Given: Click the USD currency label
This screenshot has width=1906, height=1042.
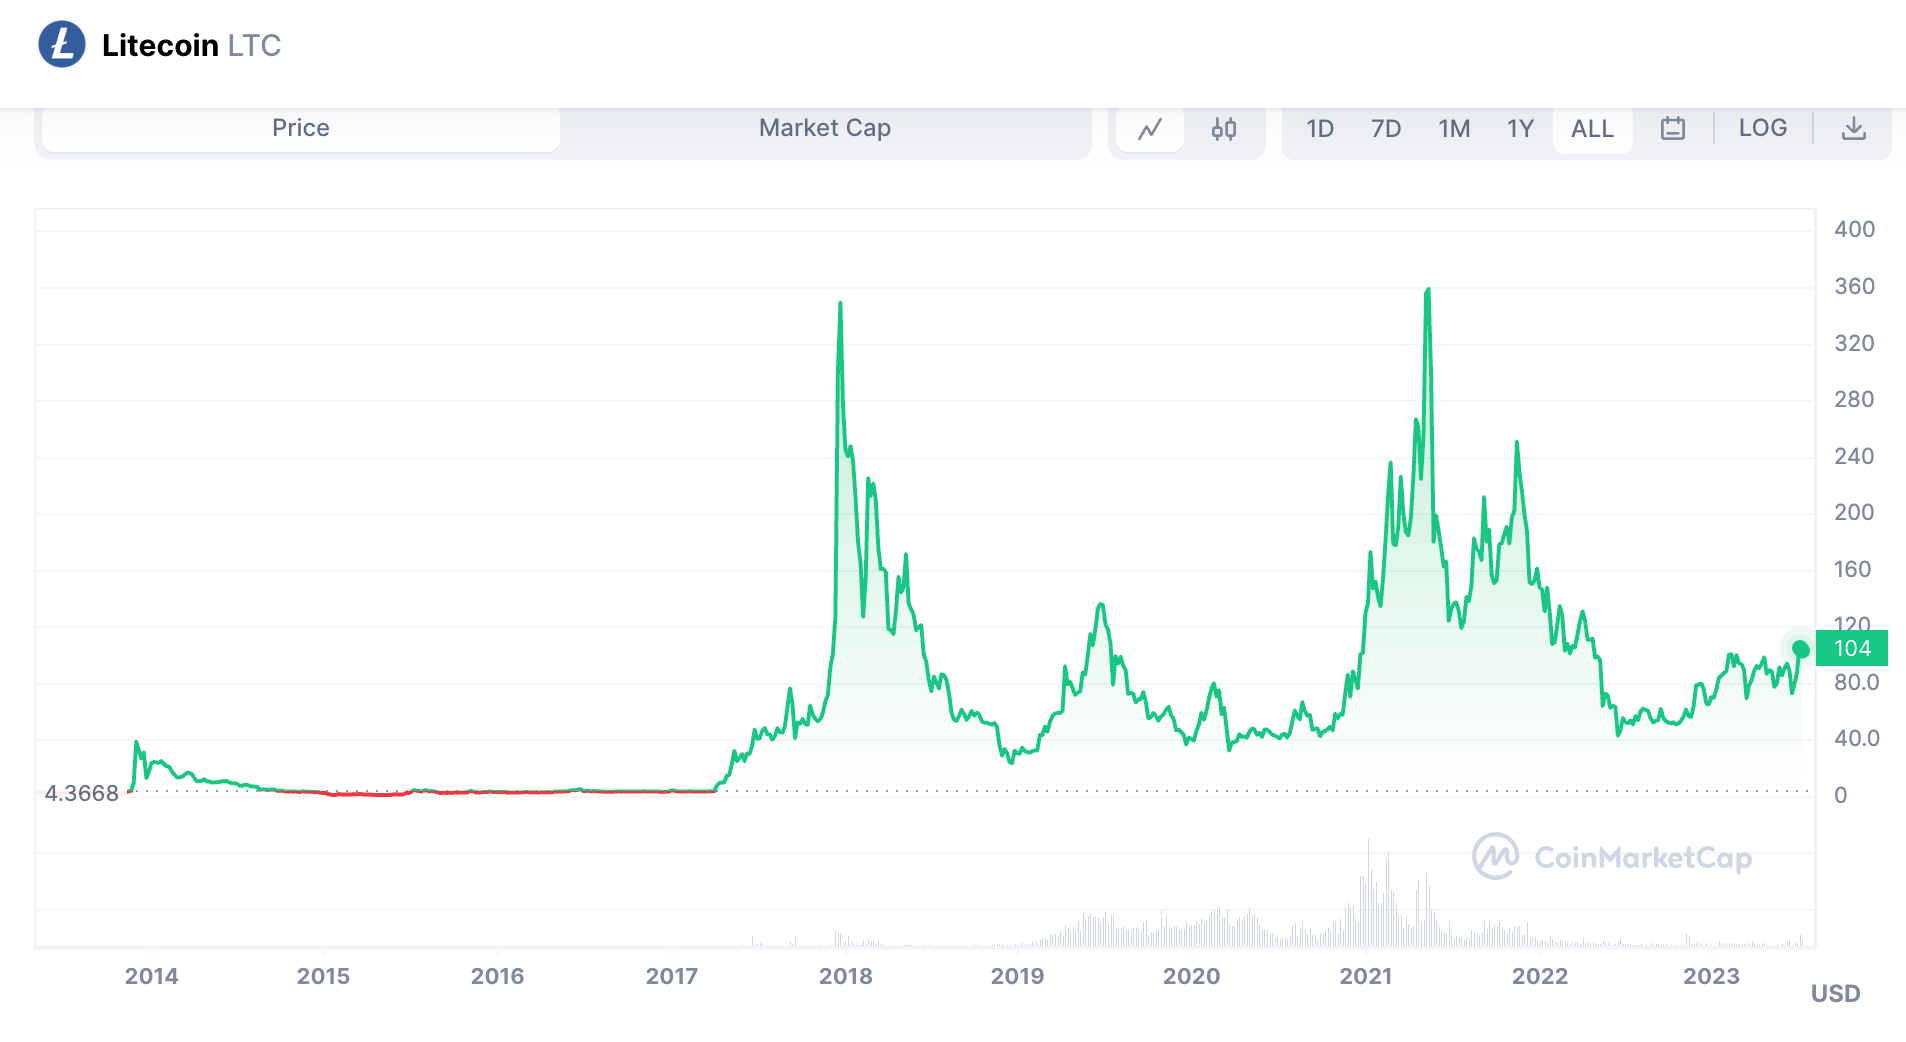Looking at the screenshot, I should click(x=1836, y=993).
